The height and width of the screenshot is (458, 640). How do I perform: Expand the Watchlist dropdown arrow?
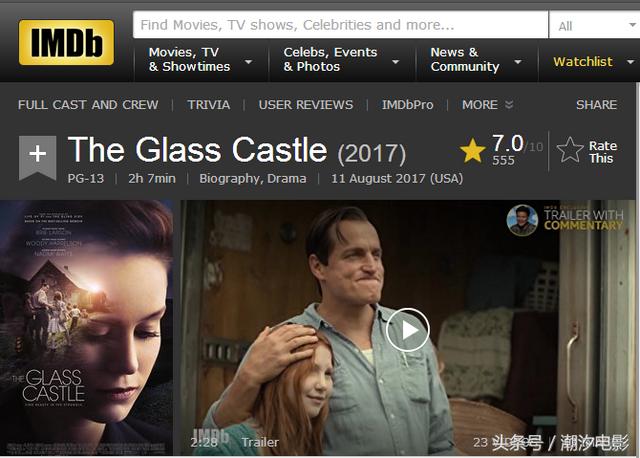point(631,62)
